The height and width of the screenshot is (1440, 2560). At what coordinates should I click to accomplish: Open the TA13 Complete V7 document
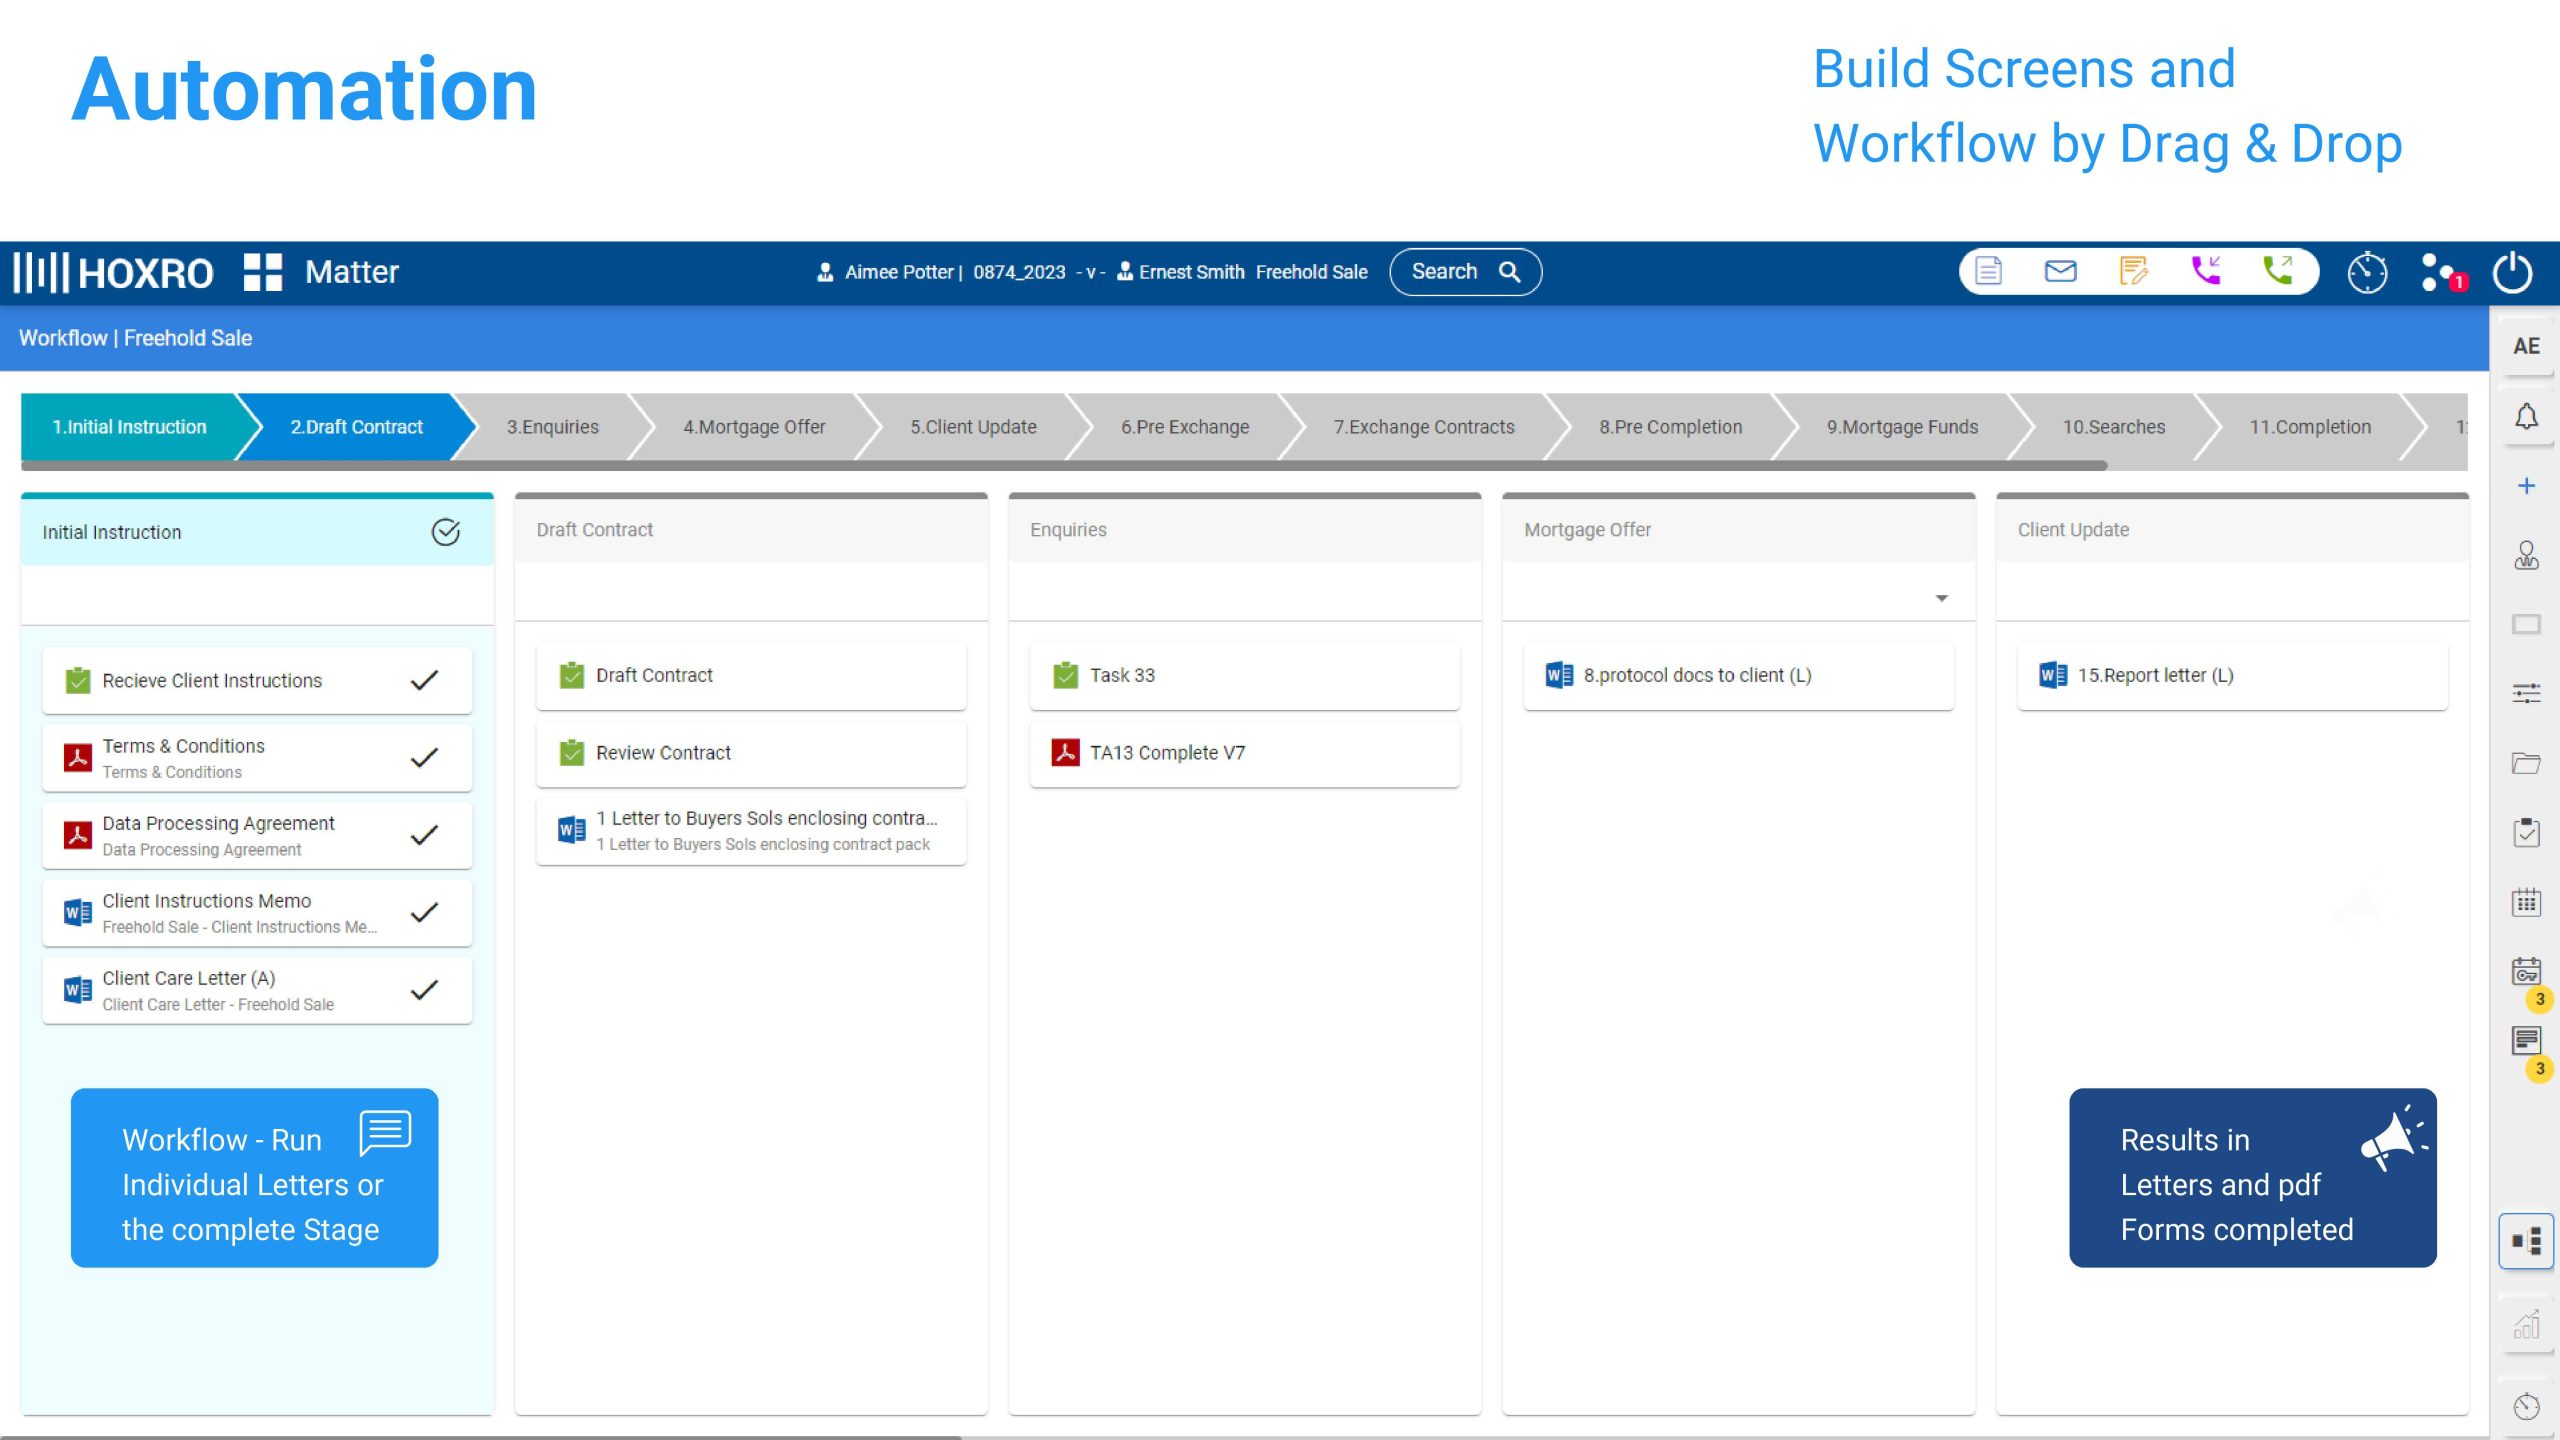coord(1167,753)
